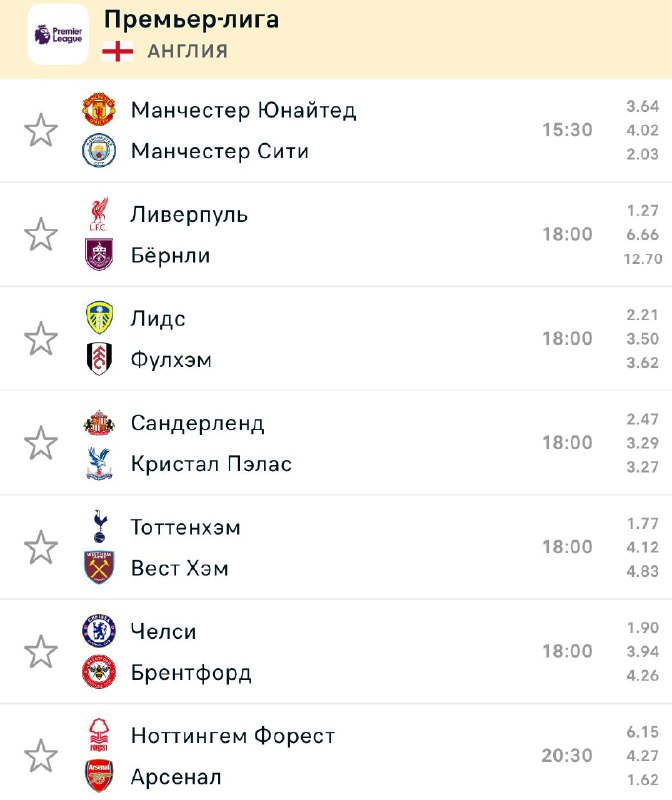Click the 20:30 kickoff time

567,756
